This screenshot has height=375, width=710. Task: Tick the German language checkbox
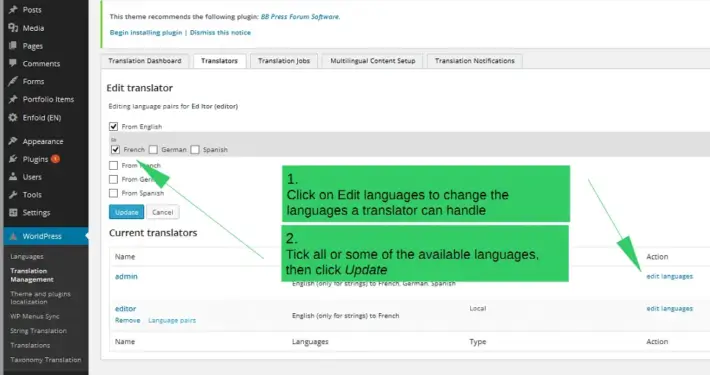click(x=154, y=149)
